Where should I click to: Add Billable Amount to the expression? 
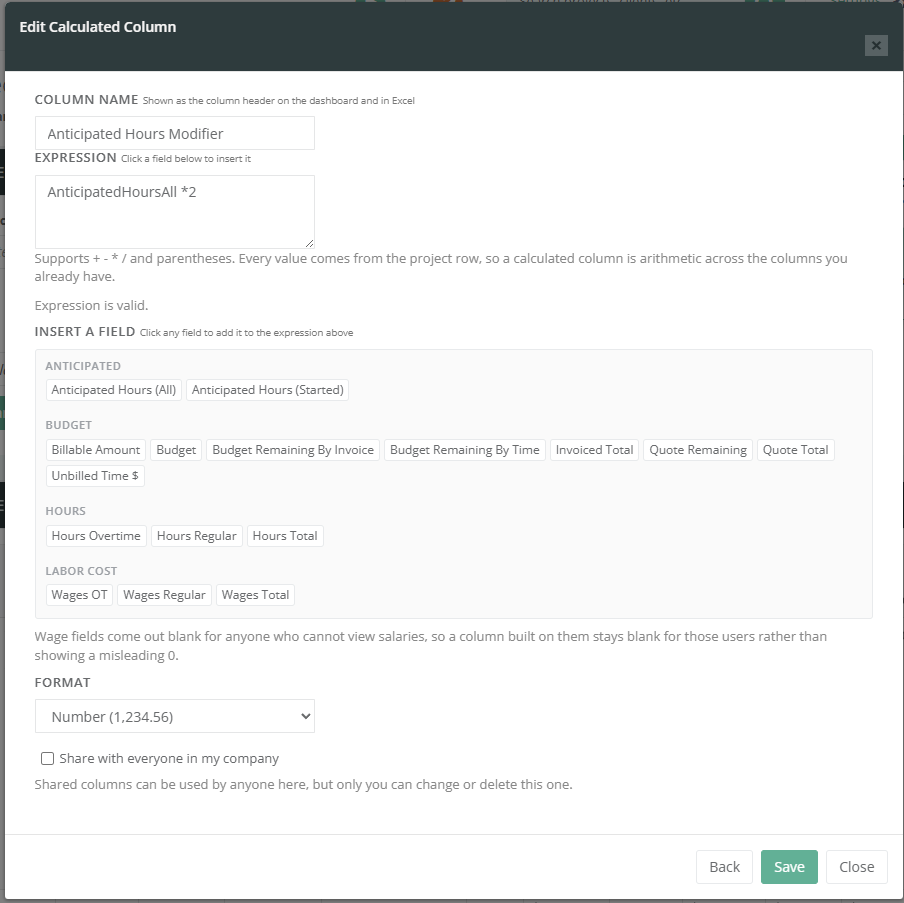(96, 450)
